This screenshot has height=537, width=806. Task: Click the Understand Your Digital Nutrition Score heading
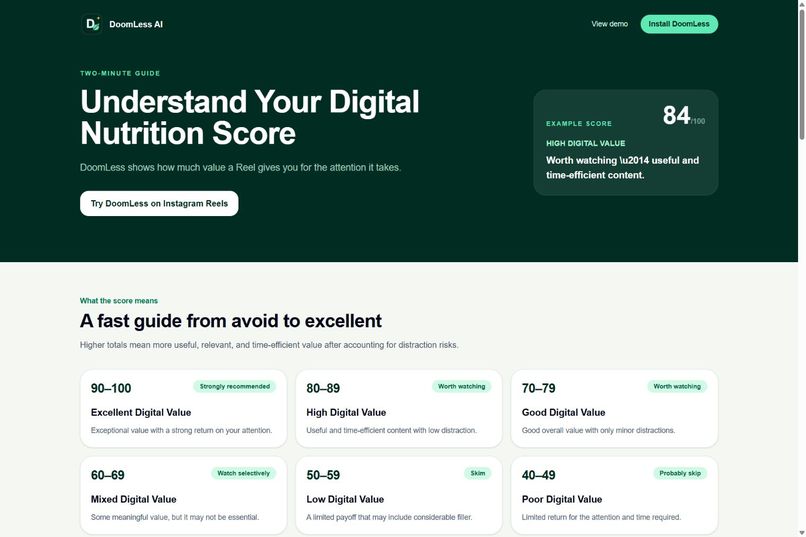(250, 117)
